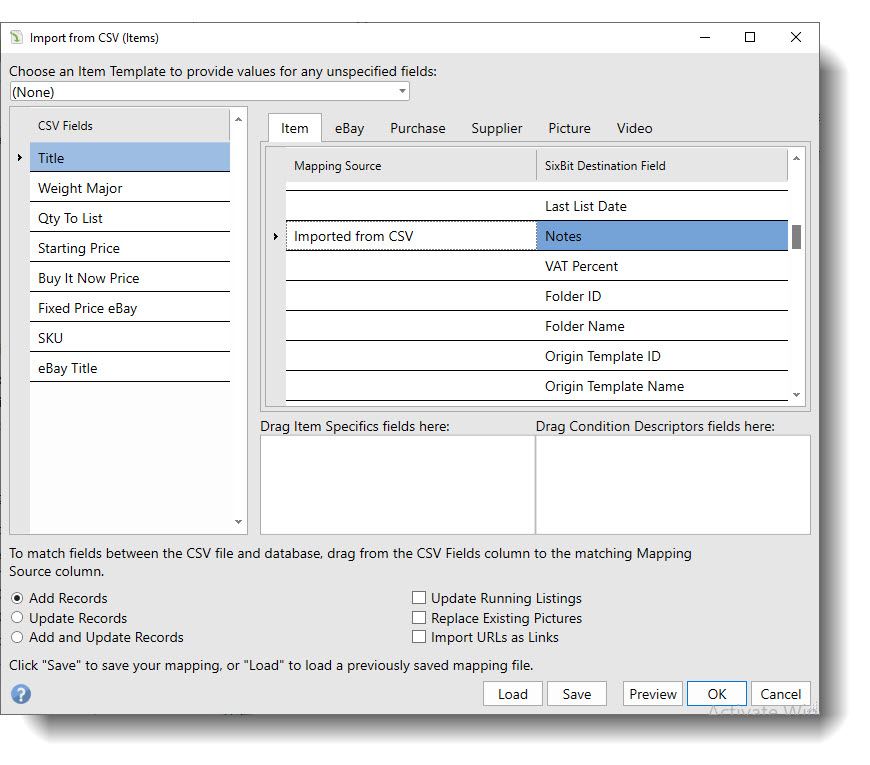Screen dimensions: 870x765
Task: Click the Preview button
Action: [x=652, y=693]
